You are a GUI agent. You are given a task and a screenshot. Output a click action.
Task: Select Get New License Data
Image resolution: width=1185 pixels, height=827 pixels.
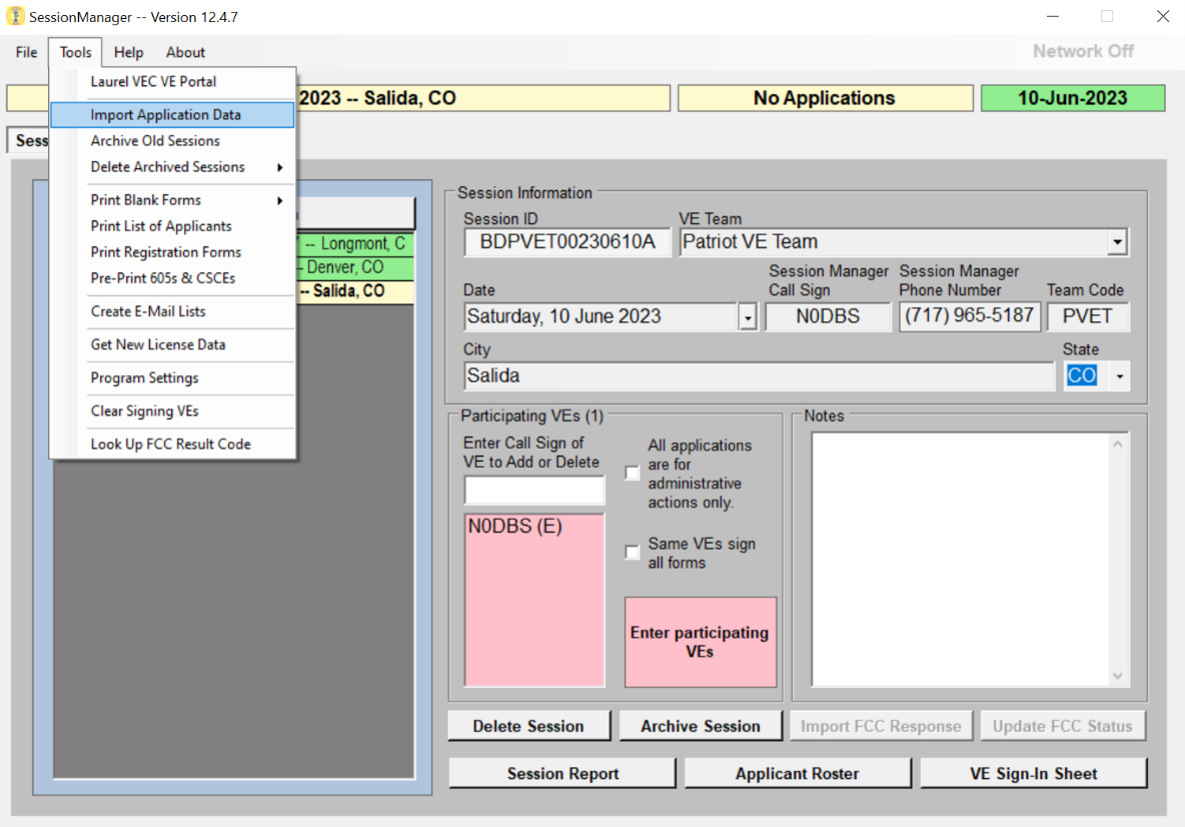click(172, 345)
